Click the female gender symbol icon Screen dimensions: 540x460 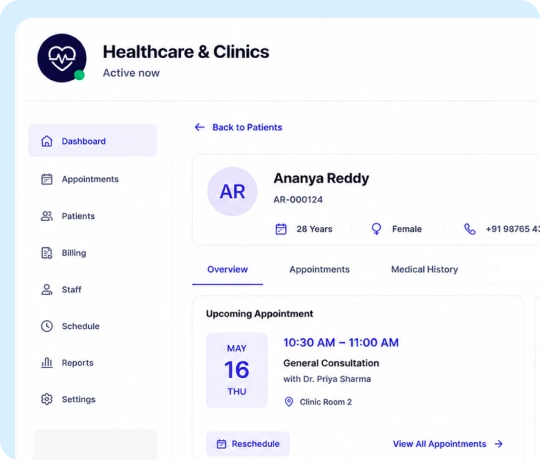tap(376, 229)
